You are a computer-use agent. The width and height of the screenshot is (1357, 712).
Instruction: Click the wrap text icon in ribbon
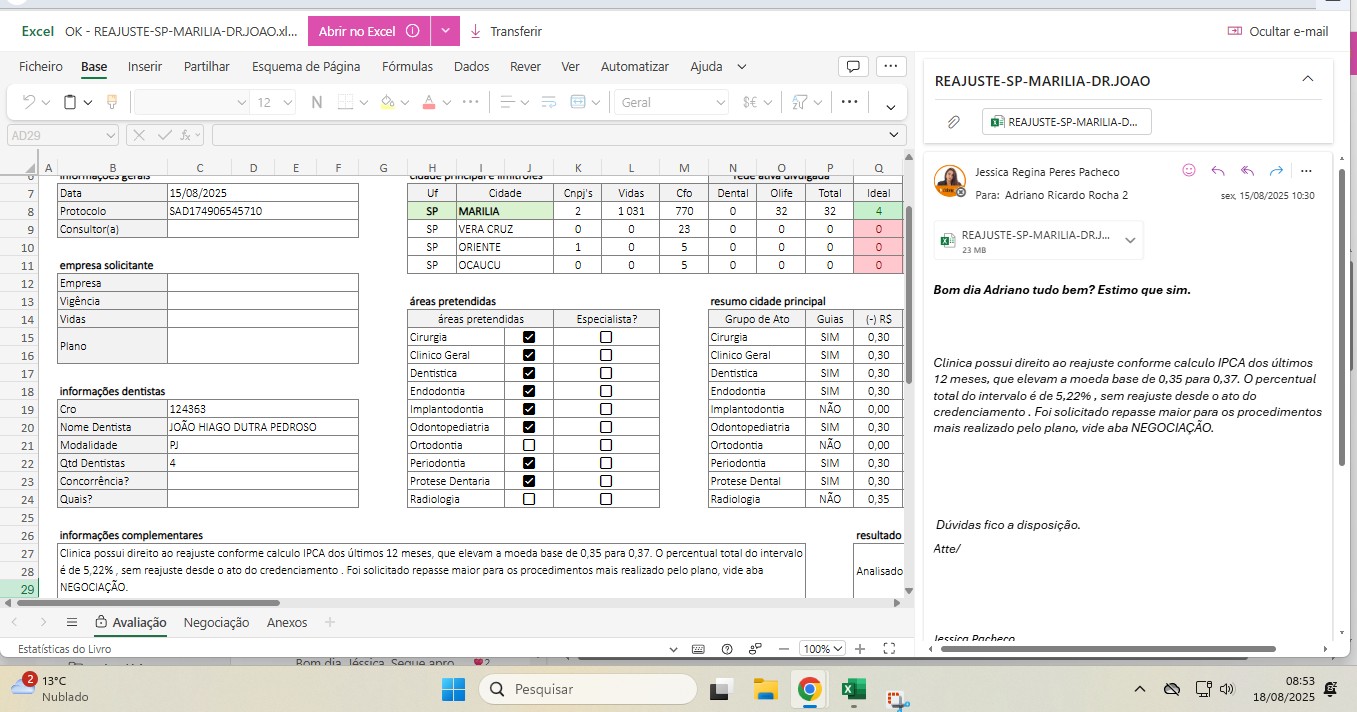click(x=548, y=102)
